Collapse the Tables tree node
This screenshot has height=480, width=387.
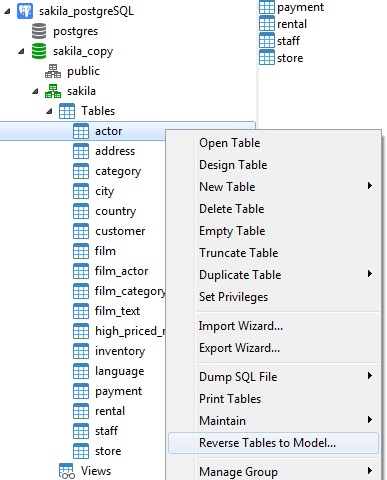tap(49, 111)
